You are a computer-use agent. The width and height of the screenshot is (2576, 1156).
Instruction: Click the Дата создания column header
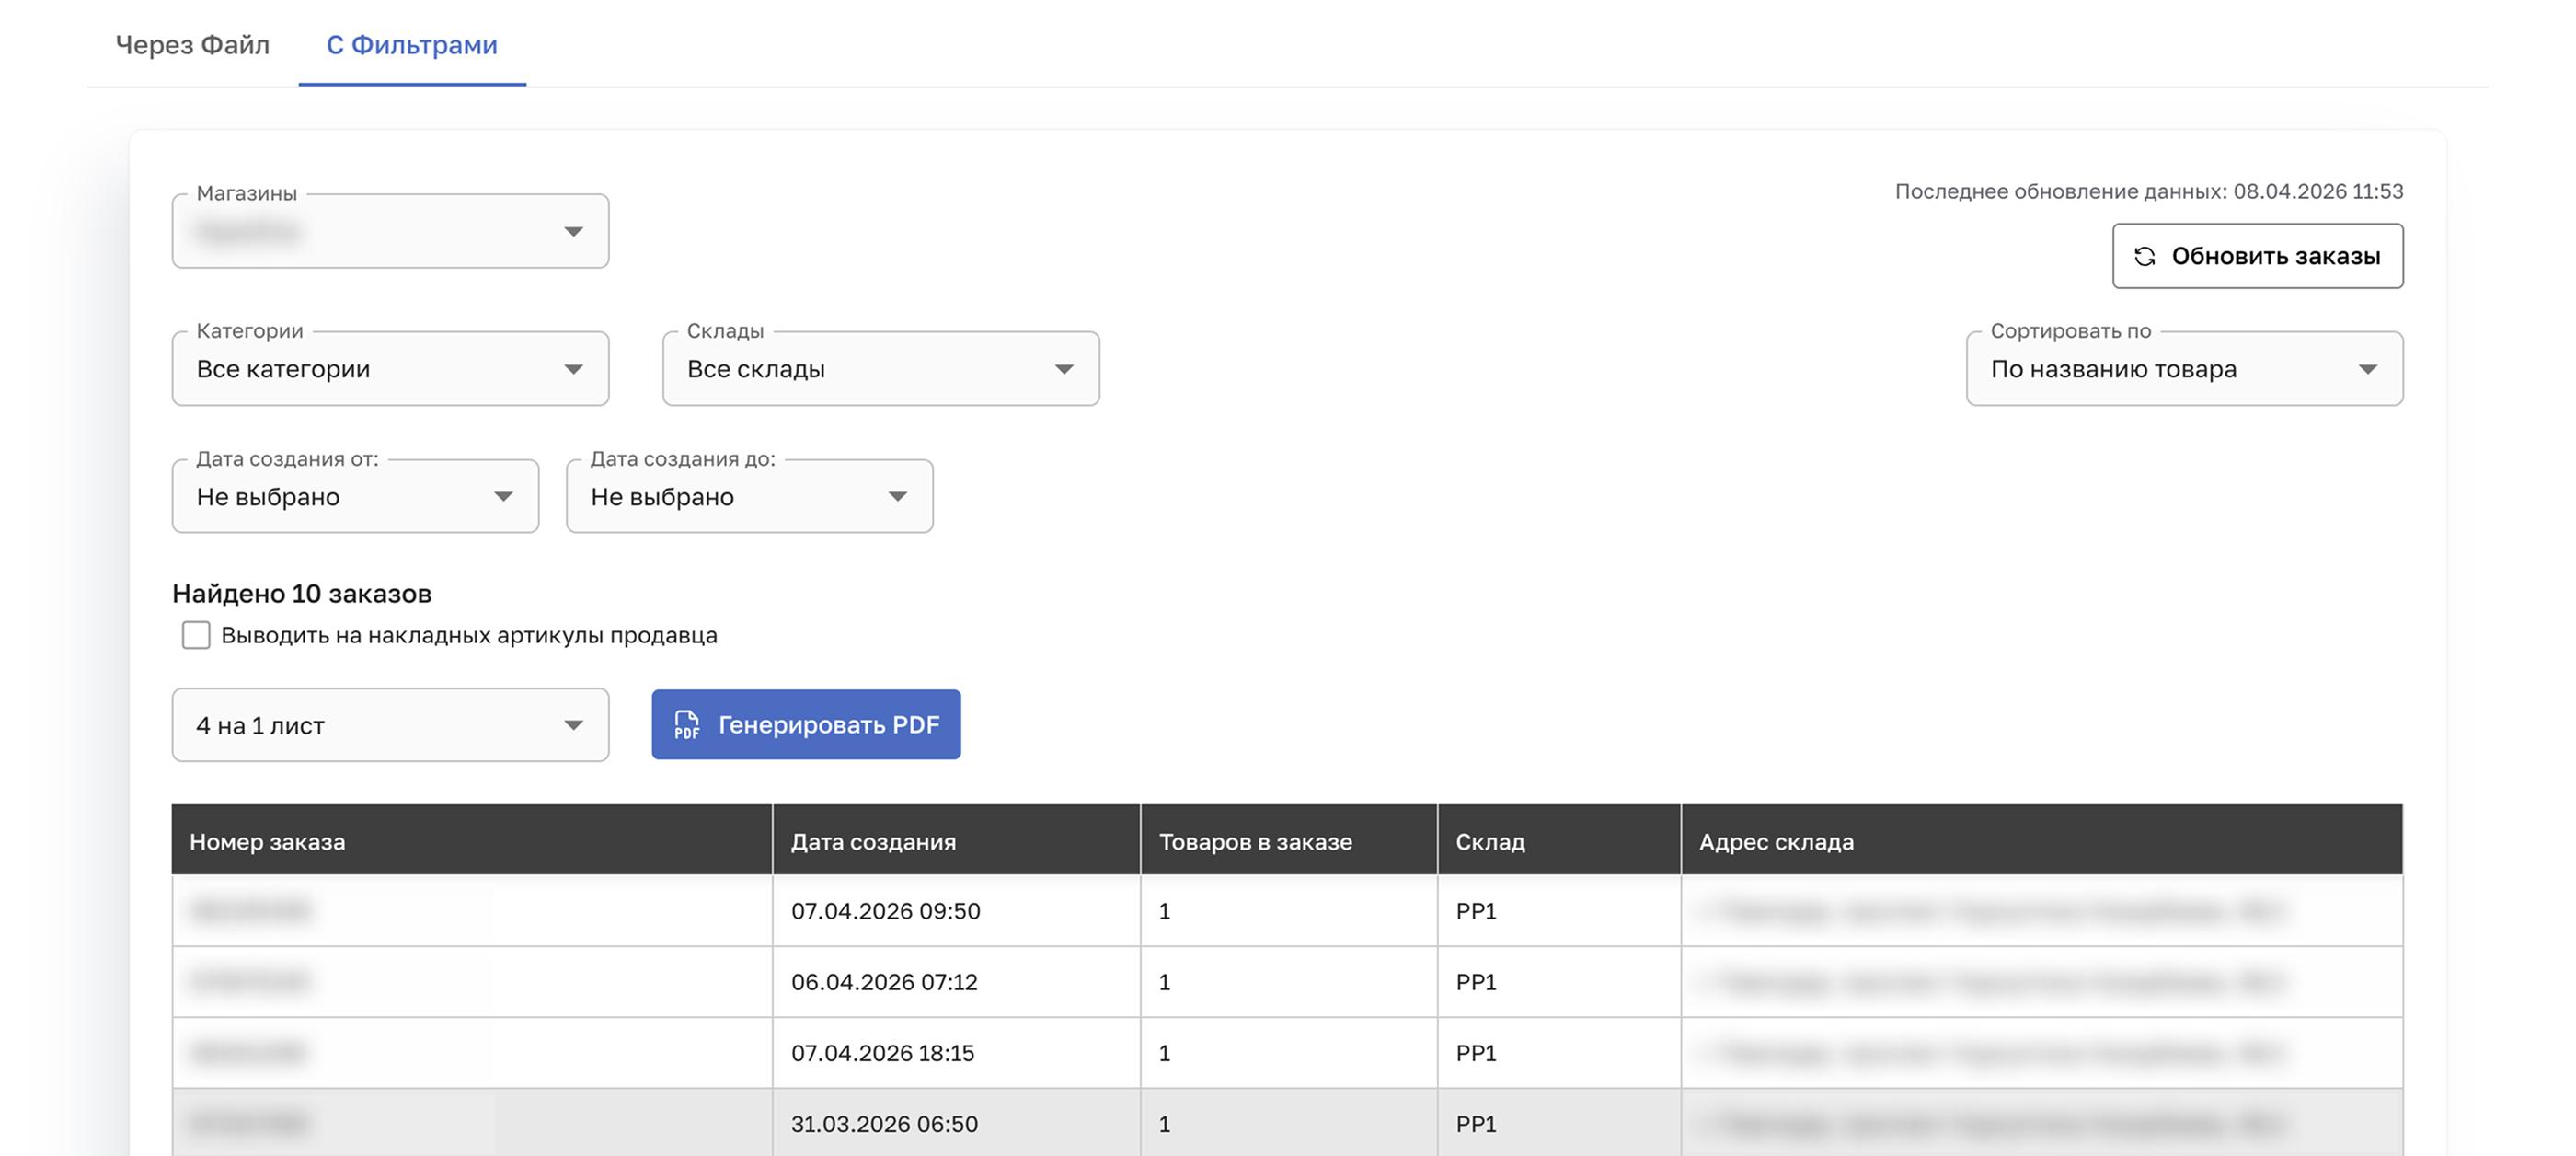click(x=873, y=842)
